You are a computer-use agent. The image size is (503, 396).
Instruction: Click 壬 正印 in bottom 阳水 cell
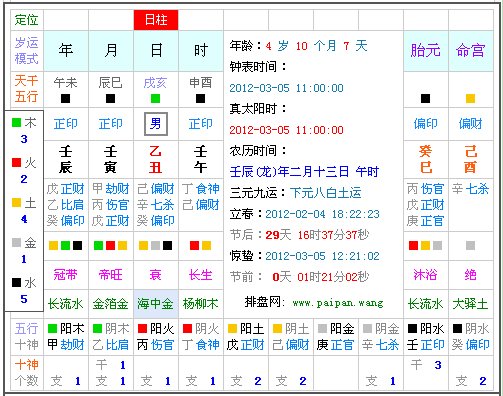click(x=425, y=345)
